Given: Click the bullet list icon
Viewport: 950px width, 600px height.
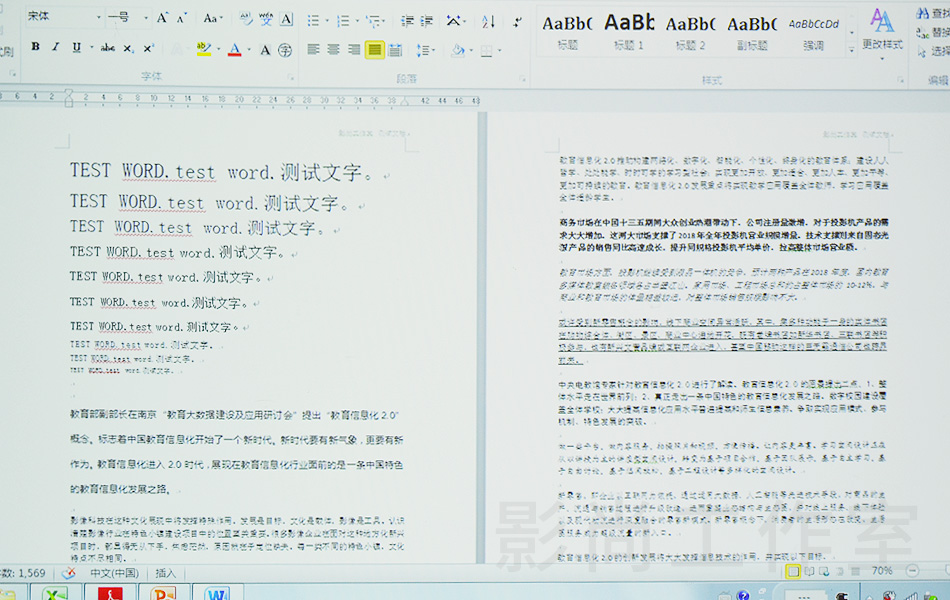Looking at the screenshot, I should tap(314, 20).
